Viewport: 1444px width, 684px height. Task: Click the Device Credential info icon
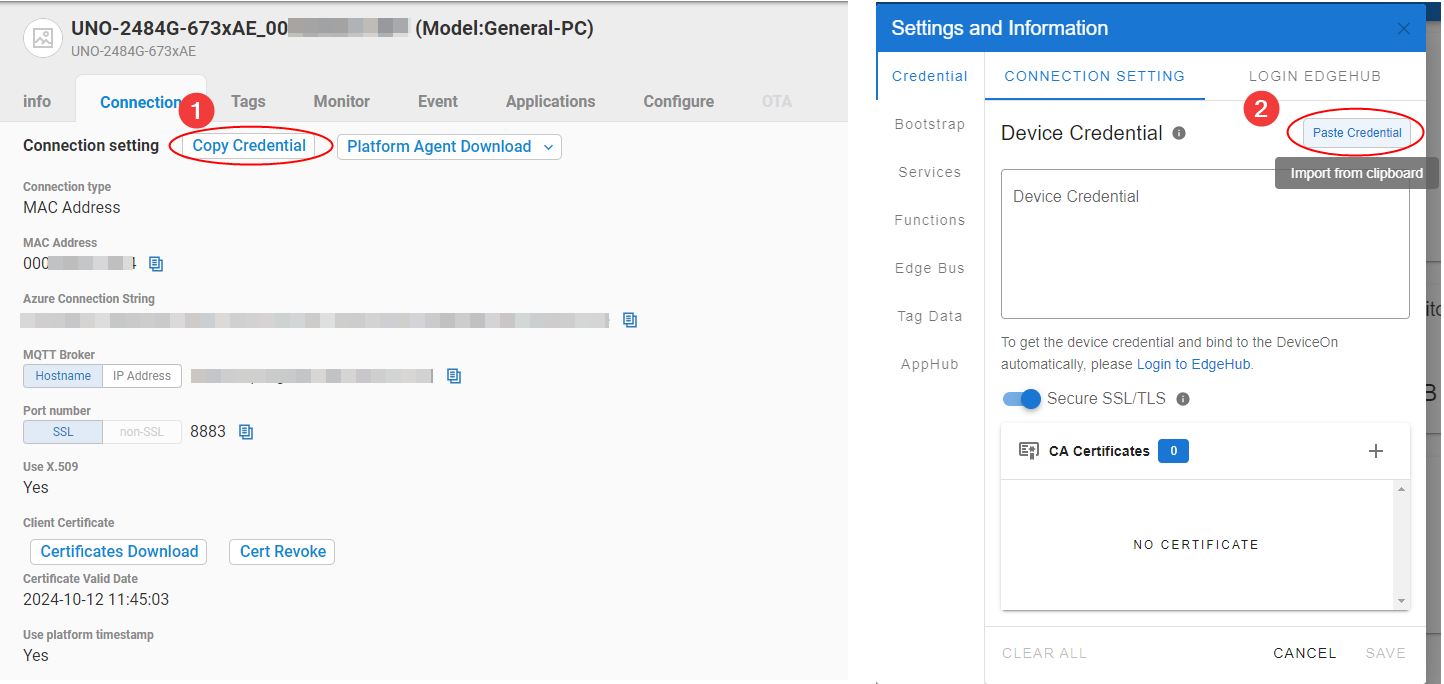pos(1179,133)
